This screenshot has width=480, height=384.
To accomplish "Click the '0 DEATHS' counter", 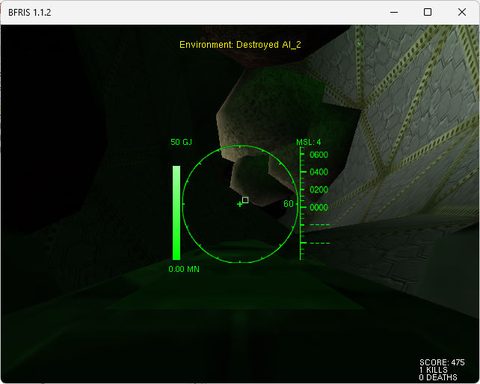I will click(x=438, y=377).
